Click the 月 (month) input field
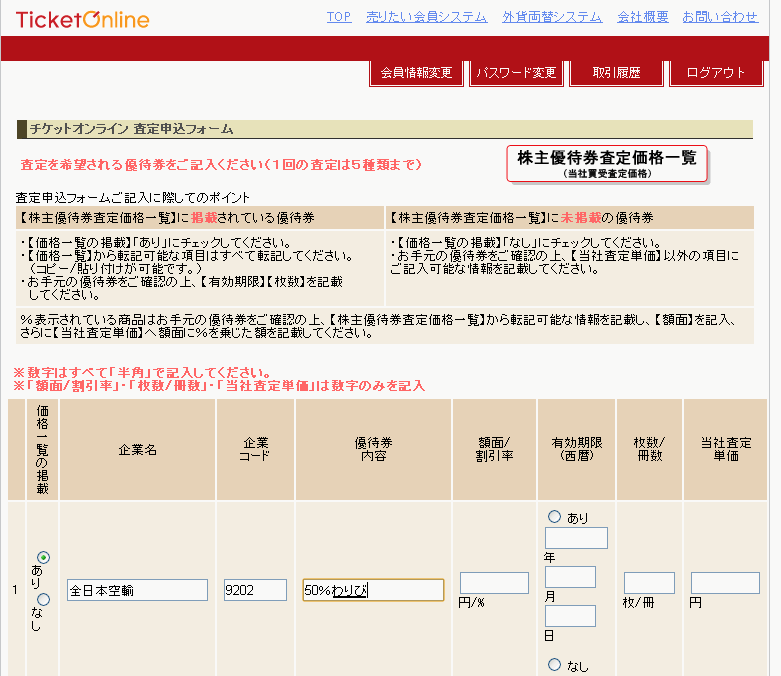This screenshot has width=781, height=676. point(570,577)
